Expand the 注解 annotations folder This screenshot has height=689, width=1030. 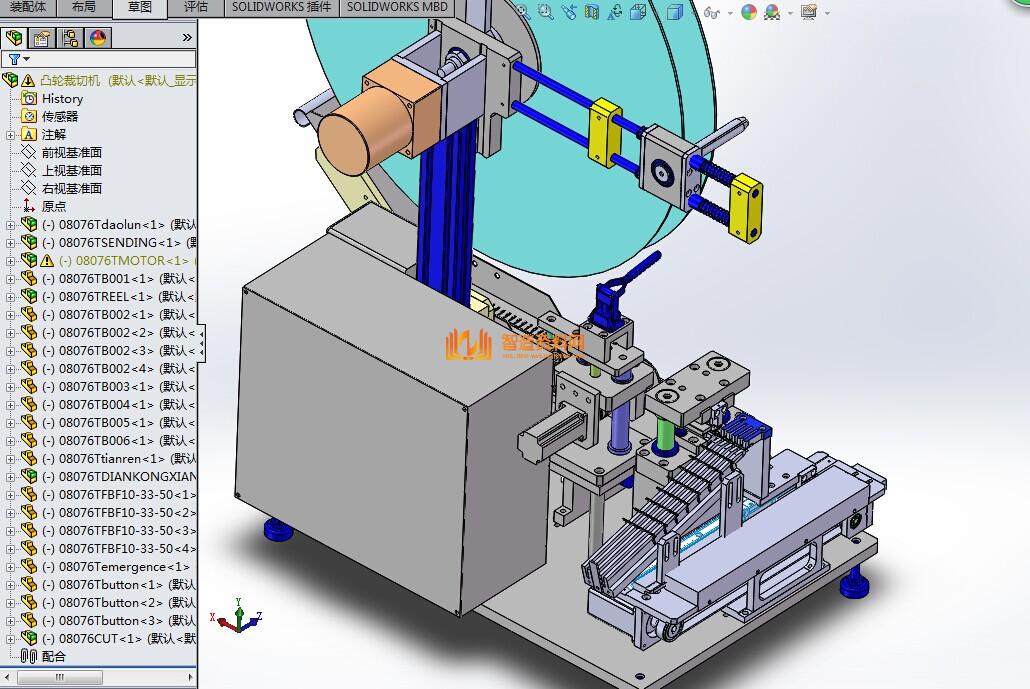click(x=11, y=134)
